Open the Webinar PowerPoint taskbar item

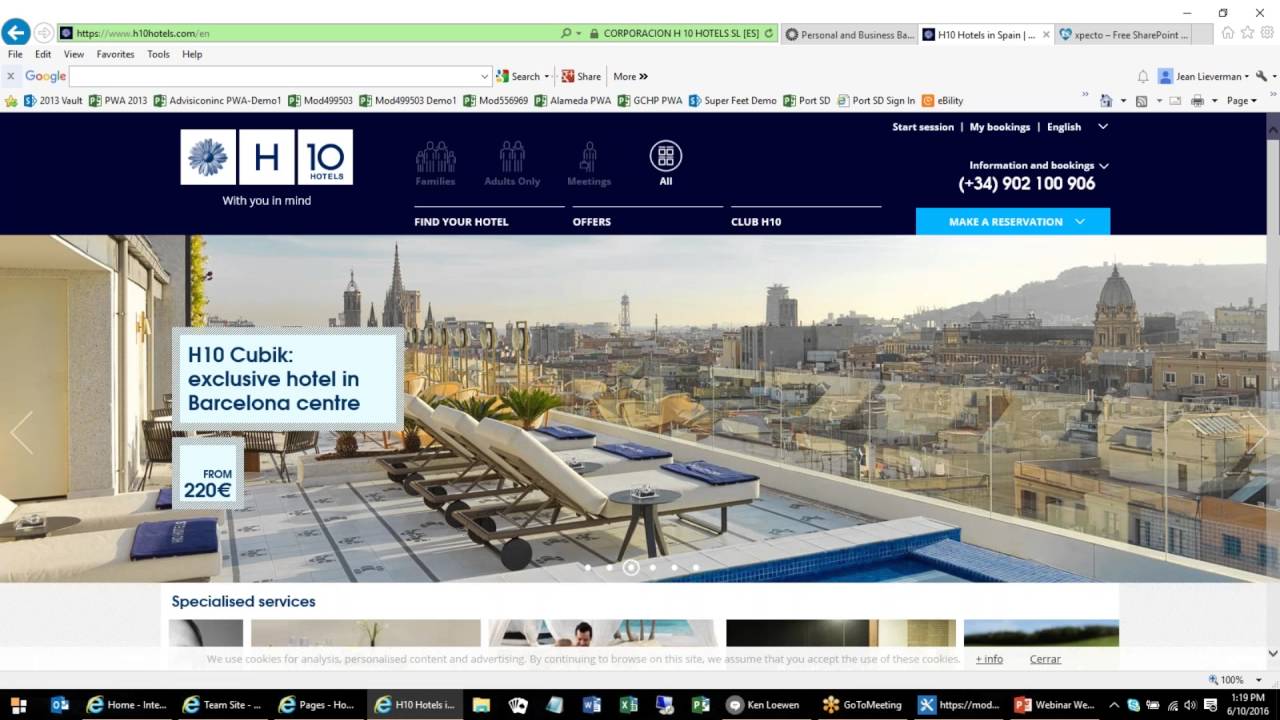tap(1054, 704)
